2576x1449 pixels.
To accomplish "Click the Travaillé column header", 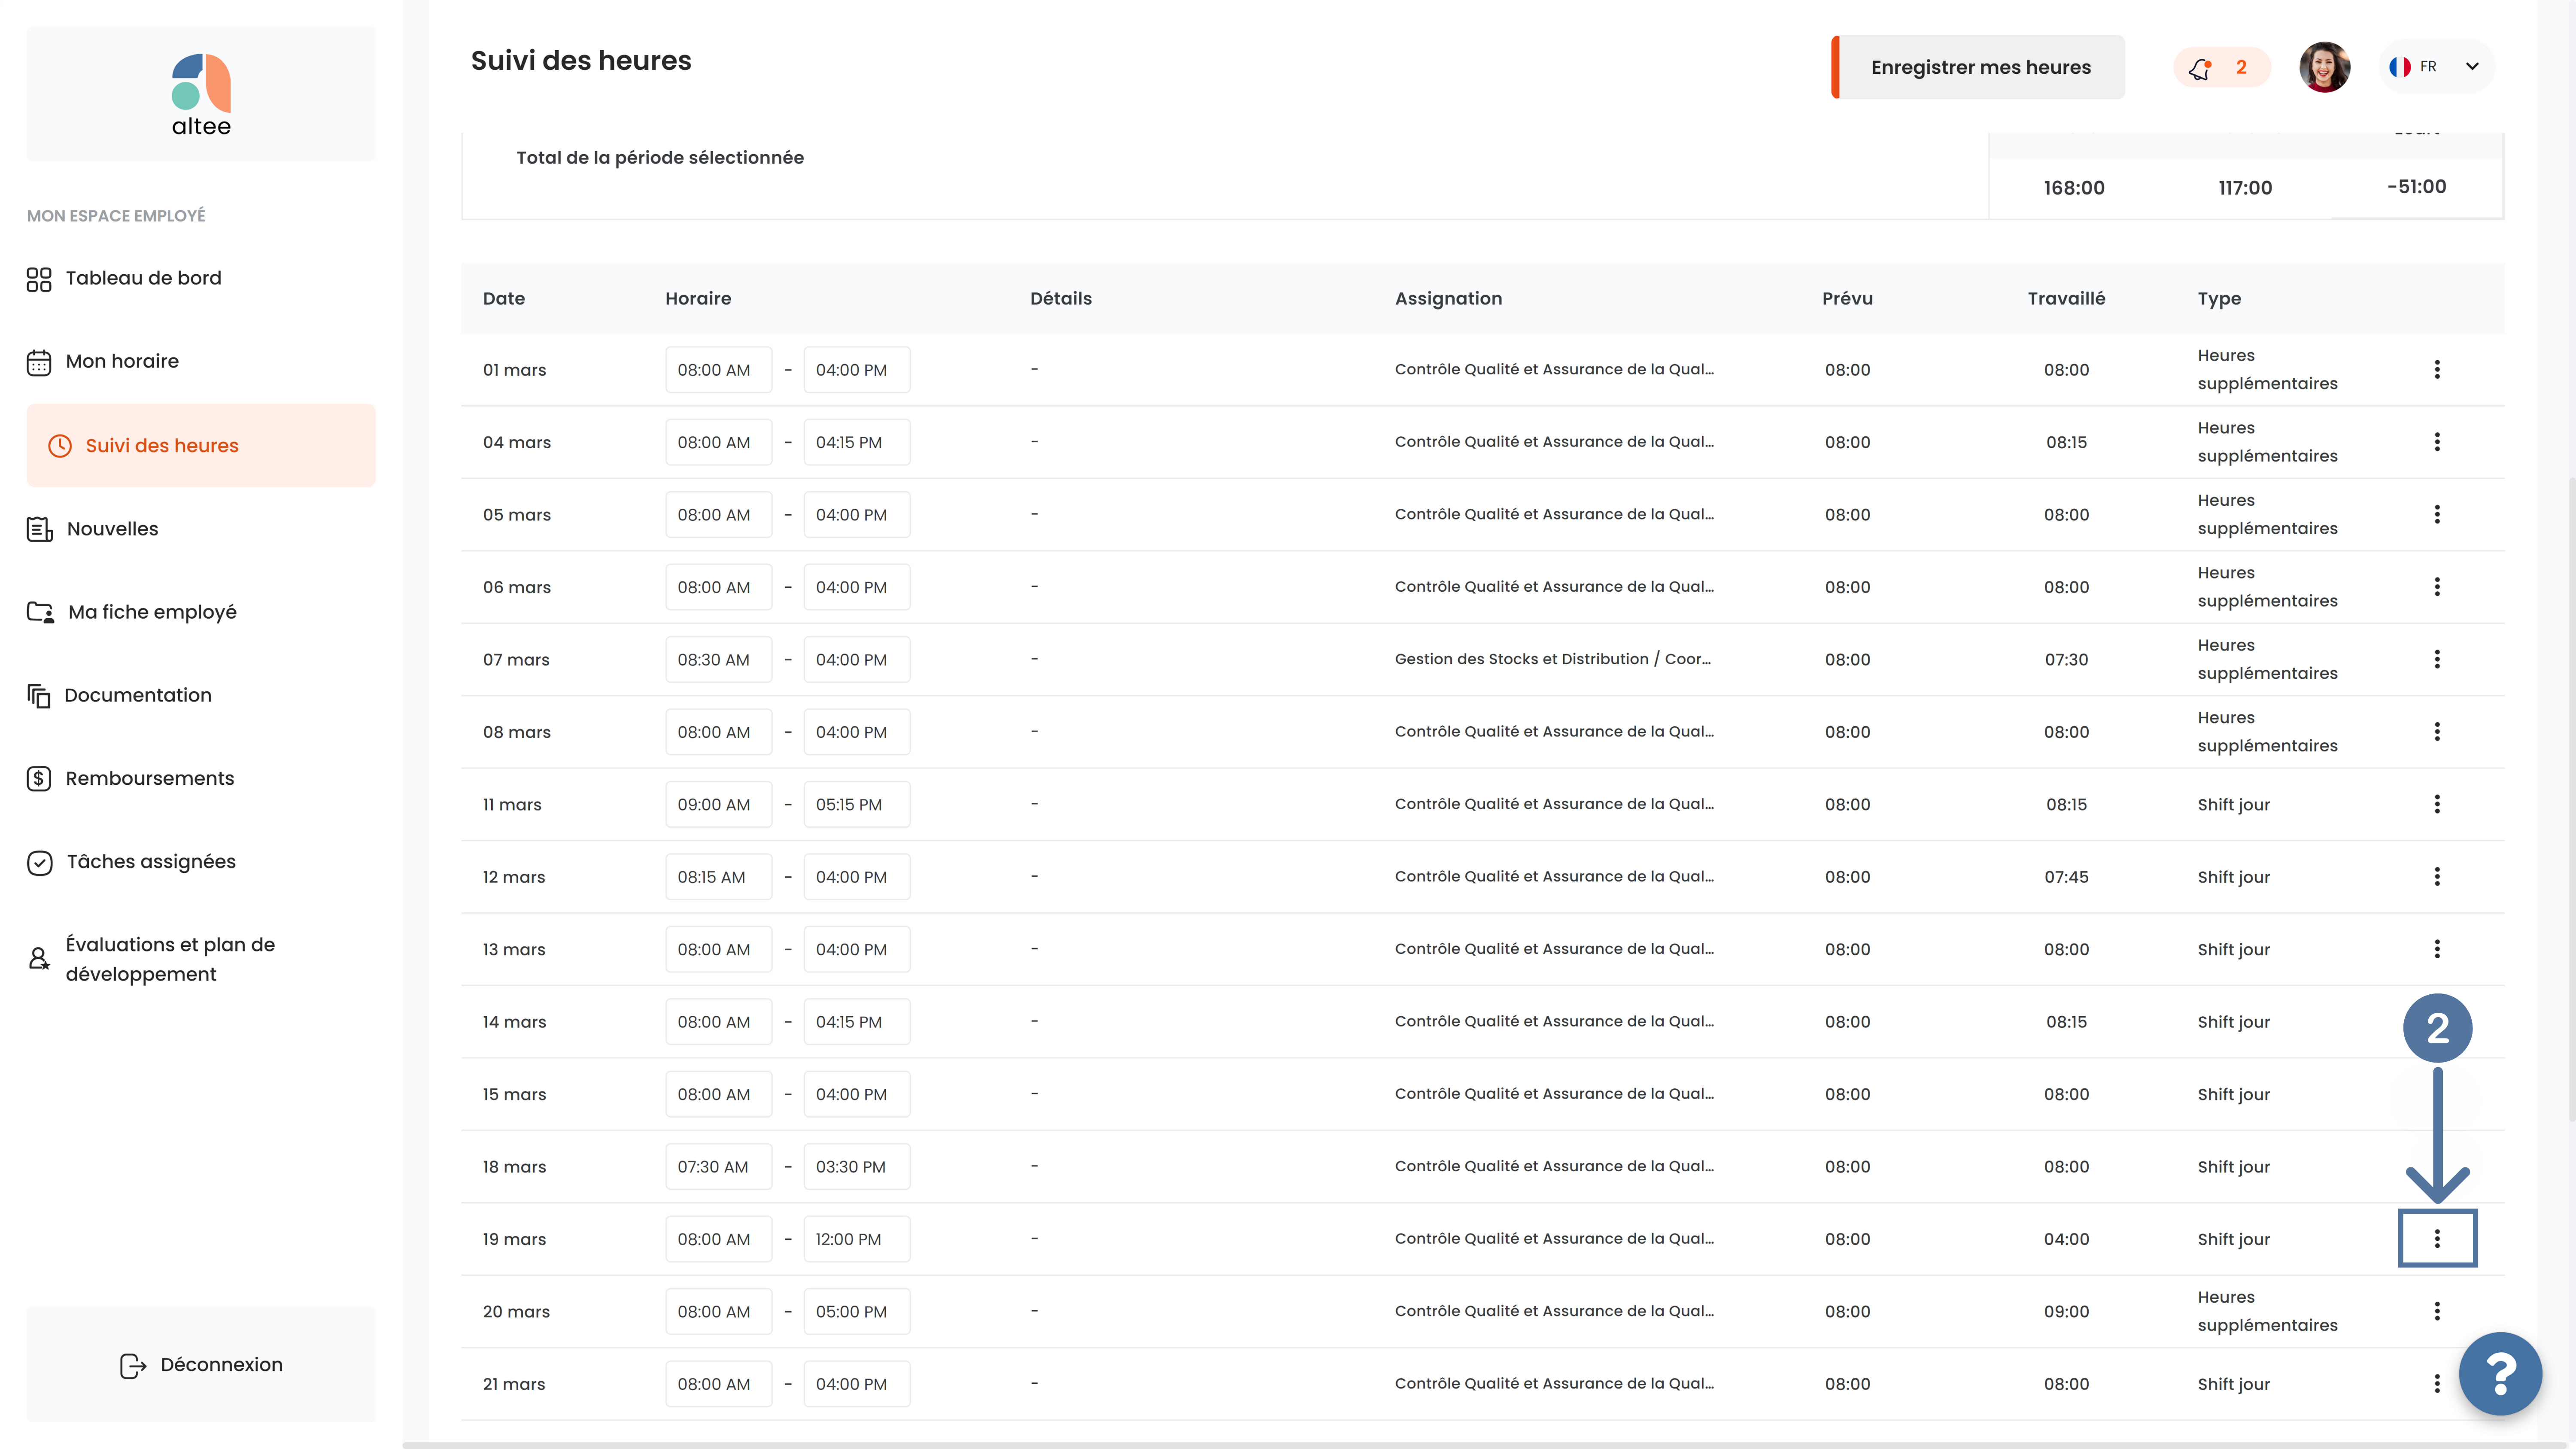I will click(2066, 299).
